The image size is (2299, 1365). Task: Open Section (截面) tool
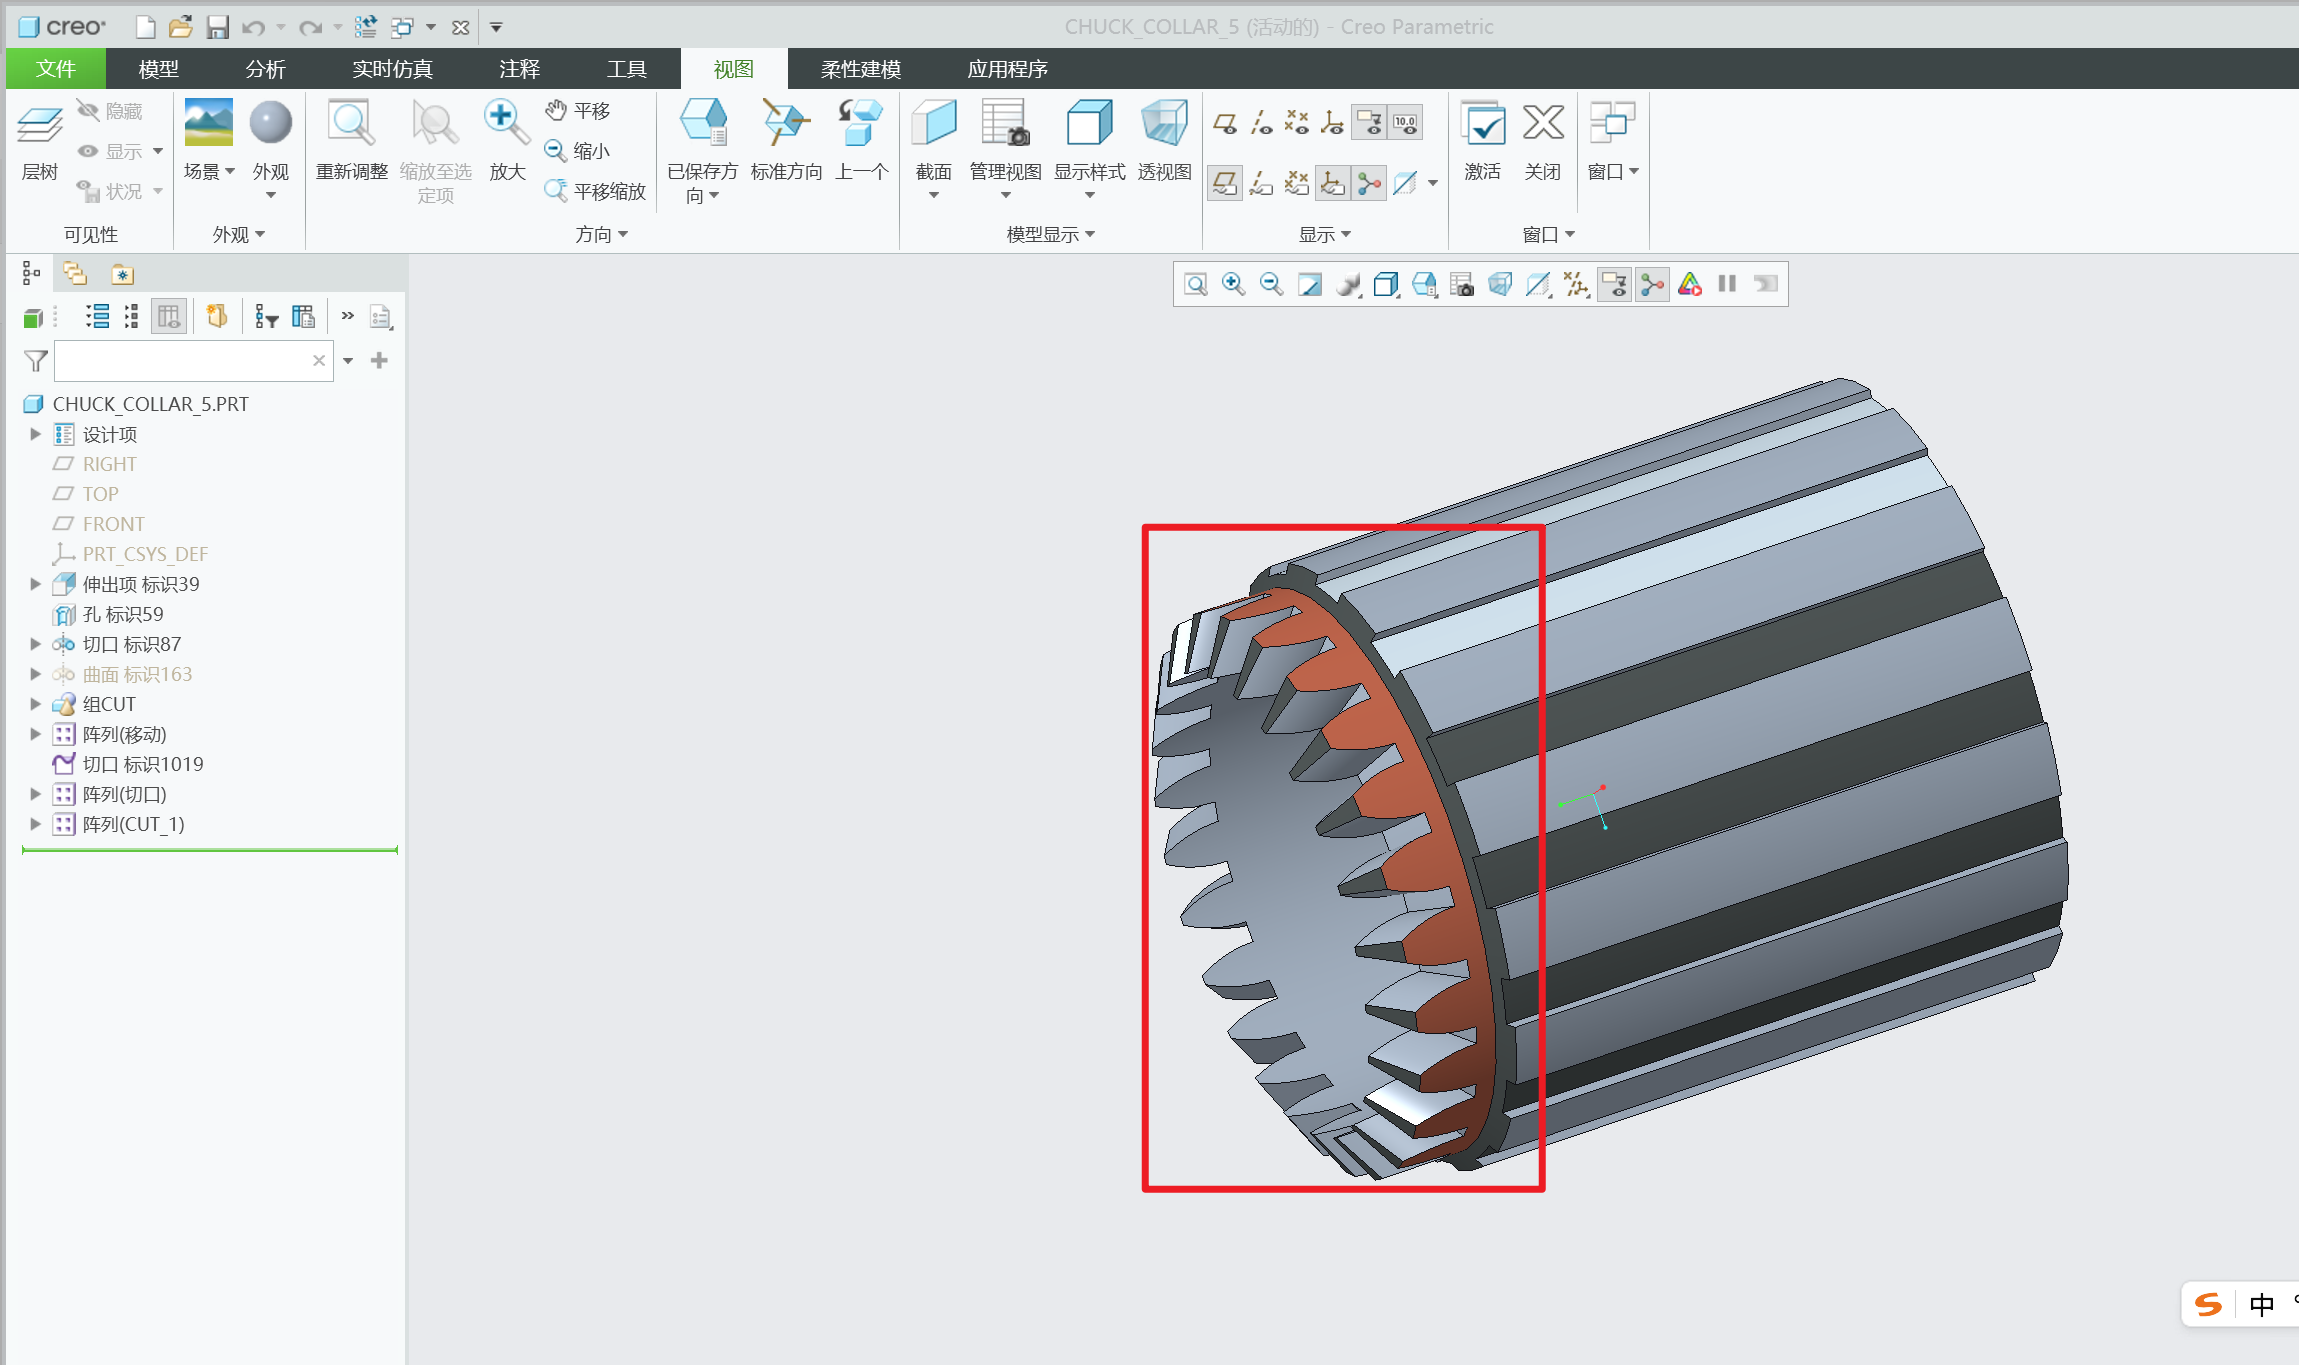point(933,124)
